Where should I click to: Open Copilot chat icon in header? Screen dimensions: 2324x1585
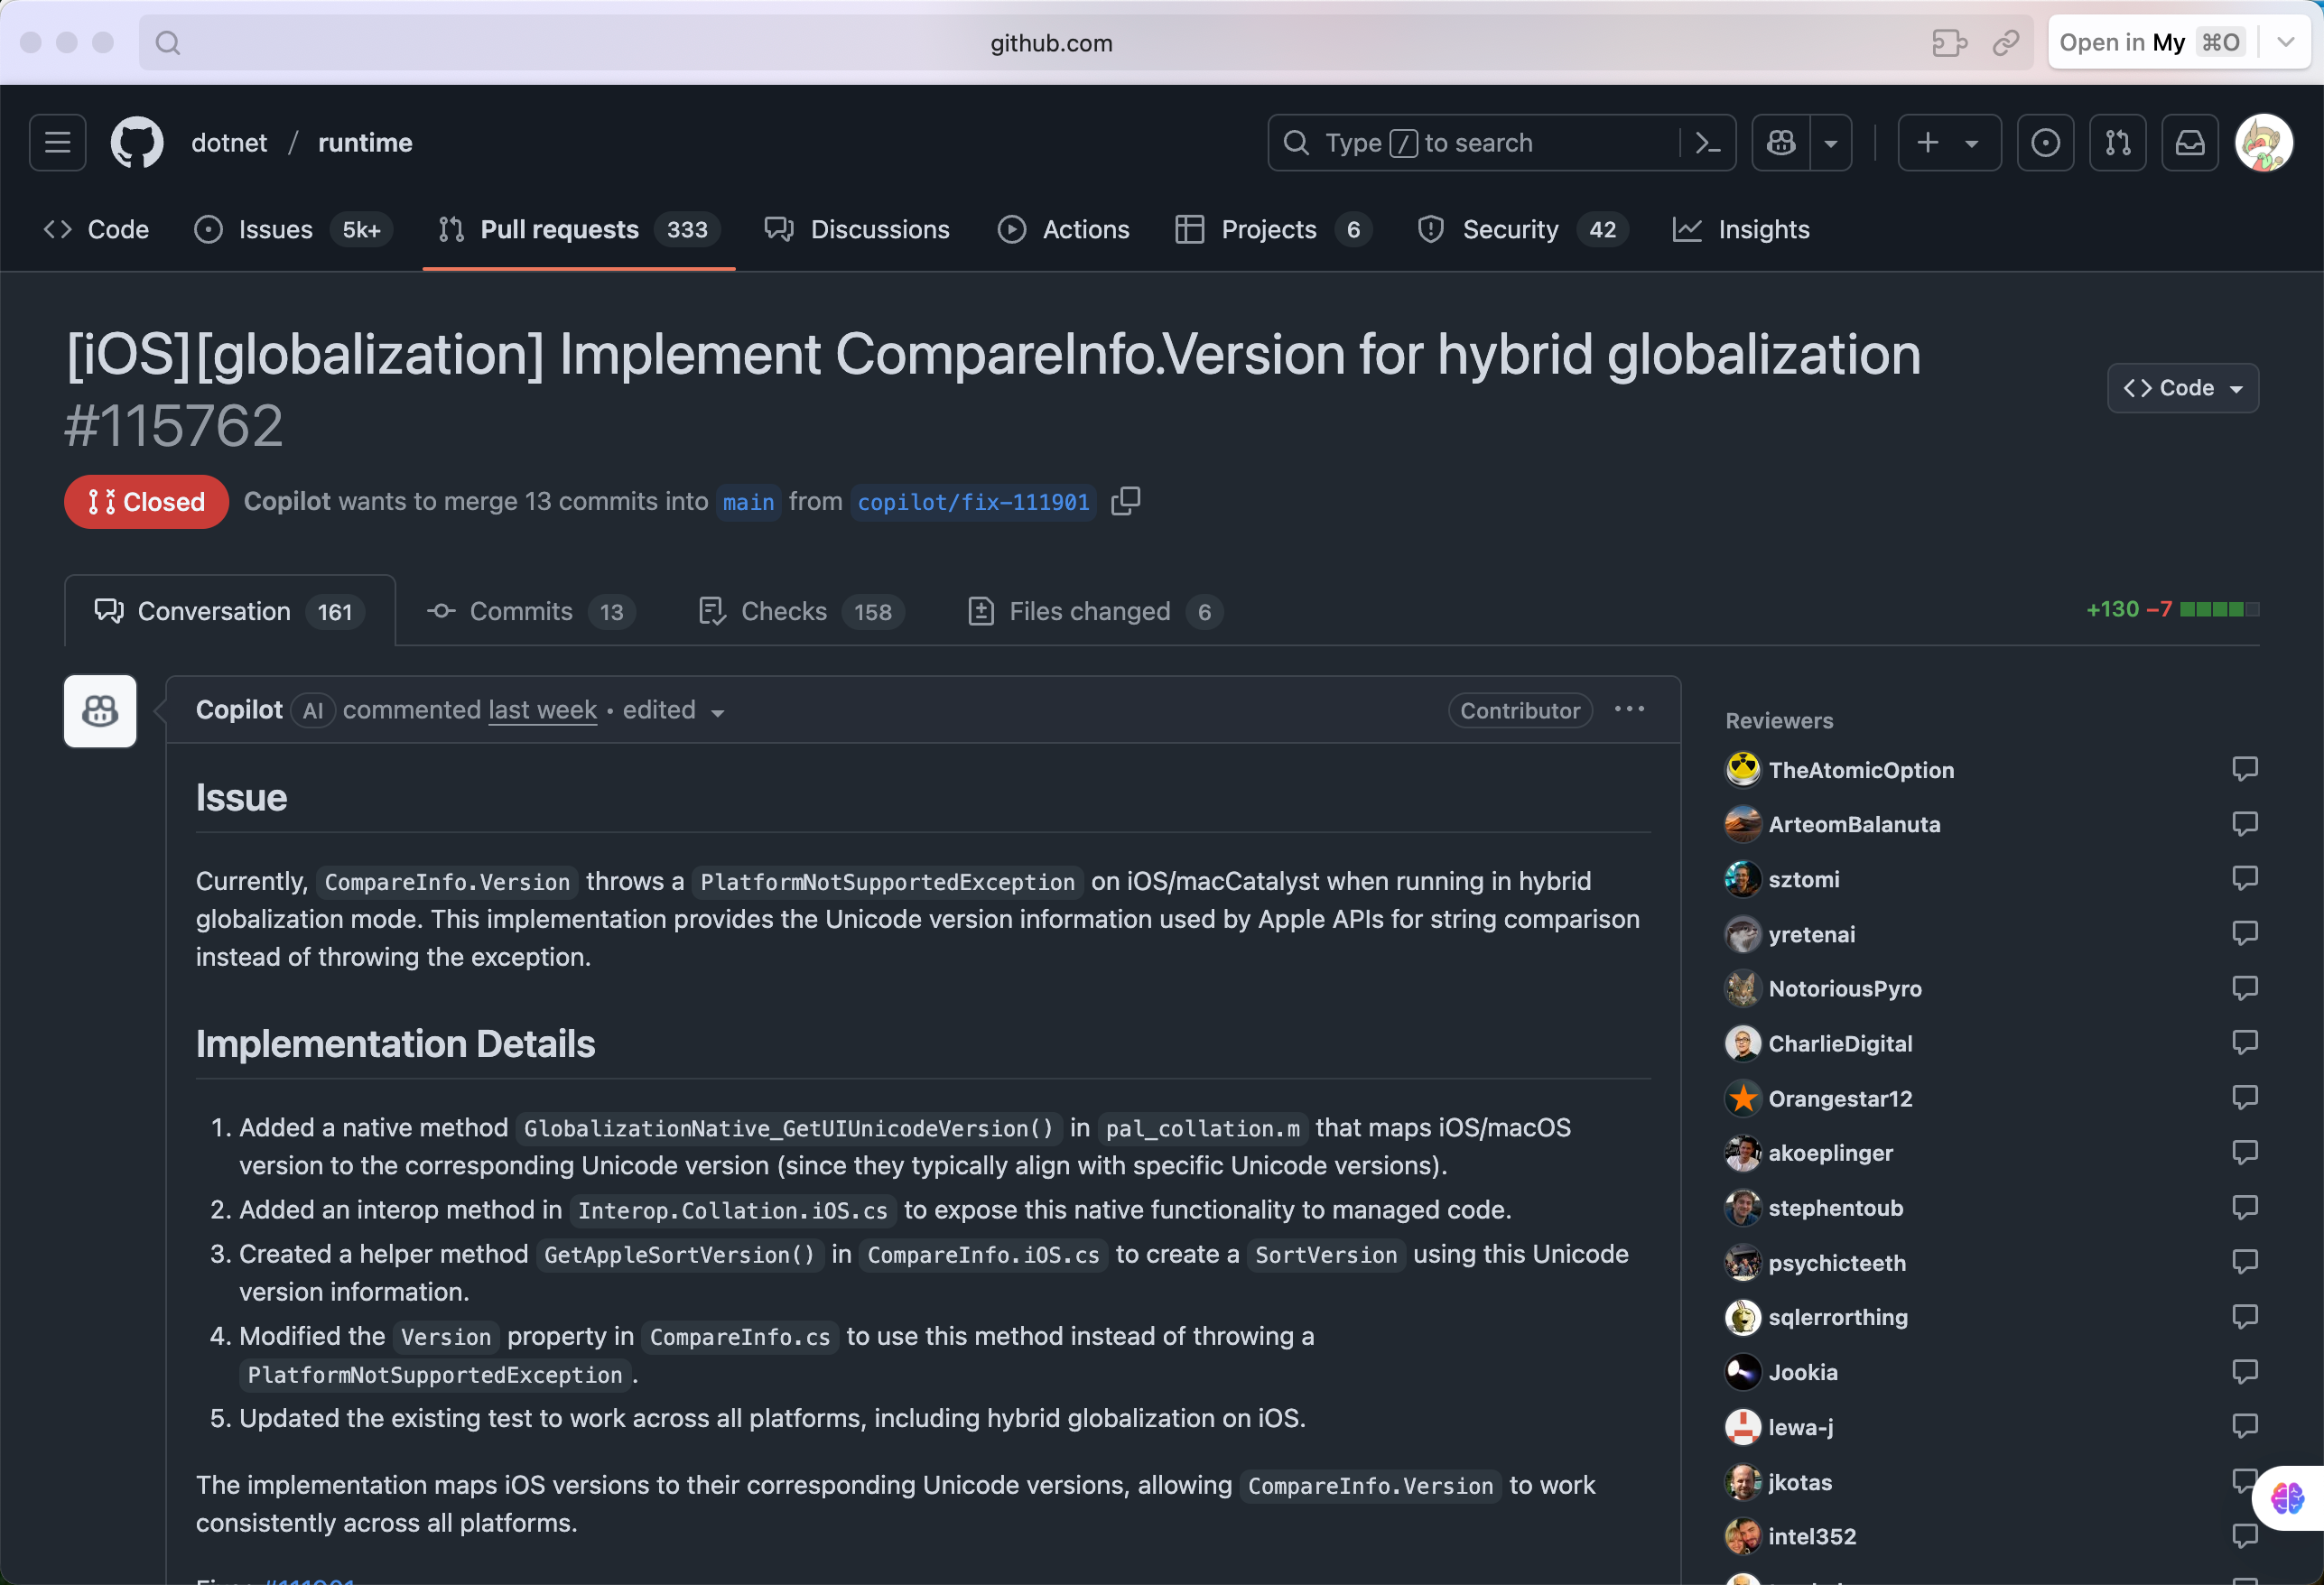pyautogui.click(x=1781, y=143)
